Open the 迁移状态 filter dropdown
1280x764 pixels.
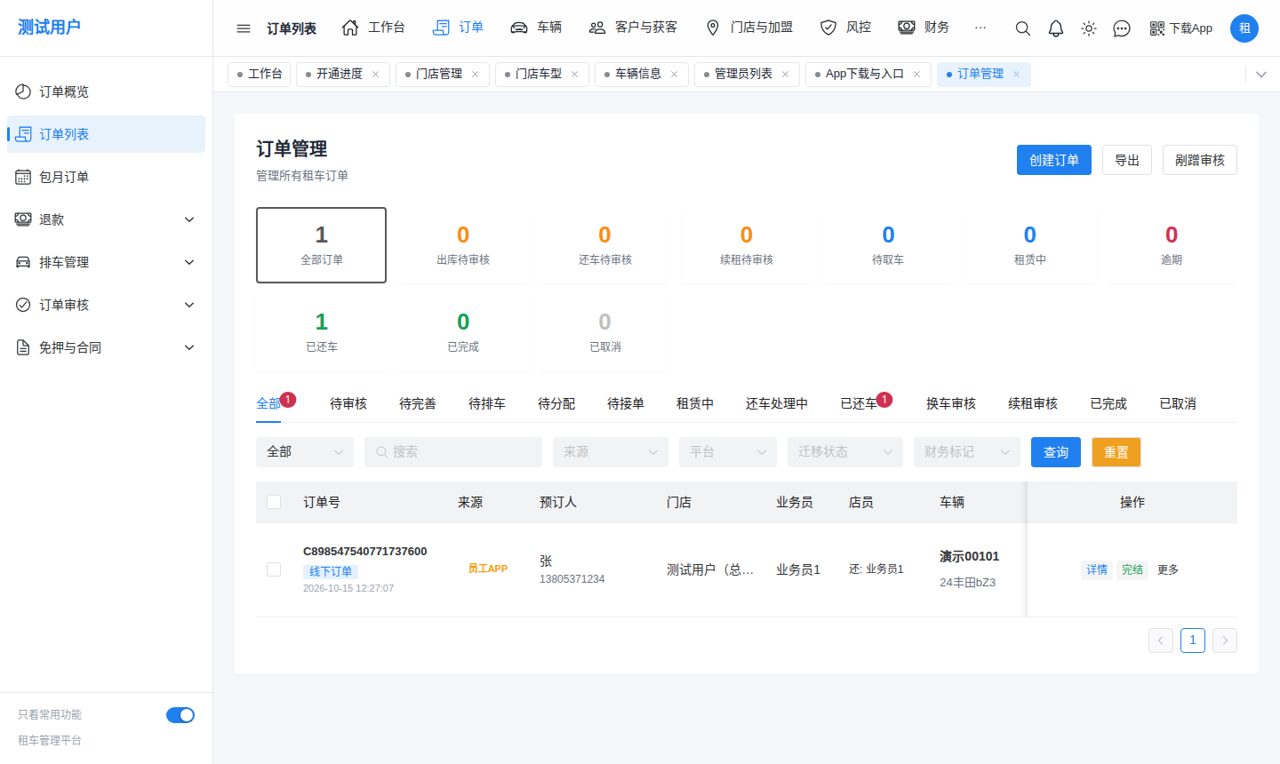click(x=845, y=452)
